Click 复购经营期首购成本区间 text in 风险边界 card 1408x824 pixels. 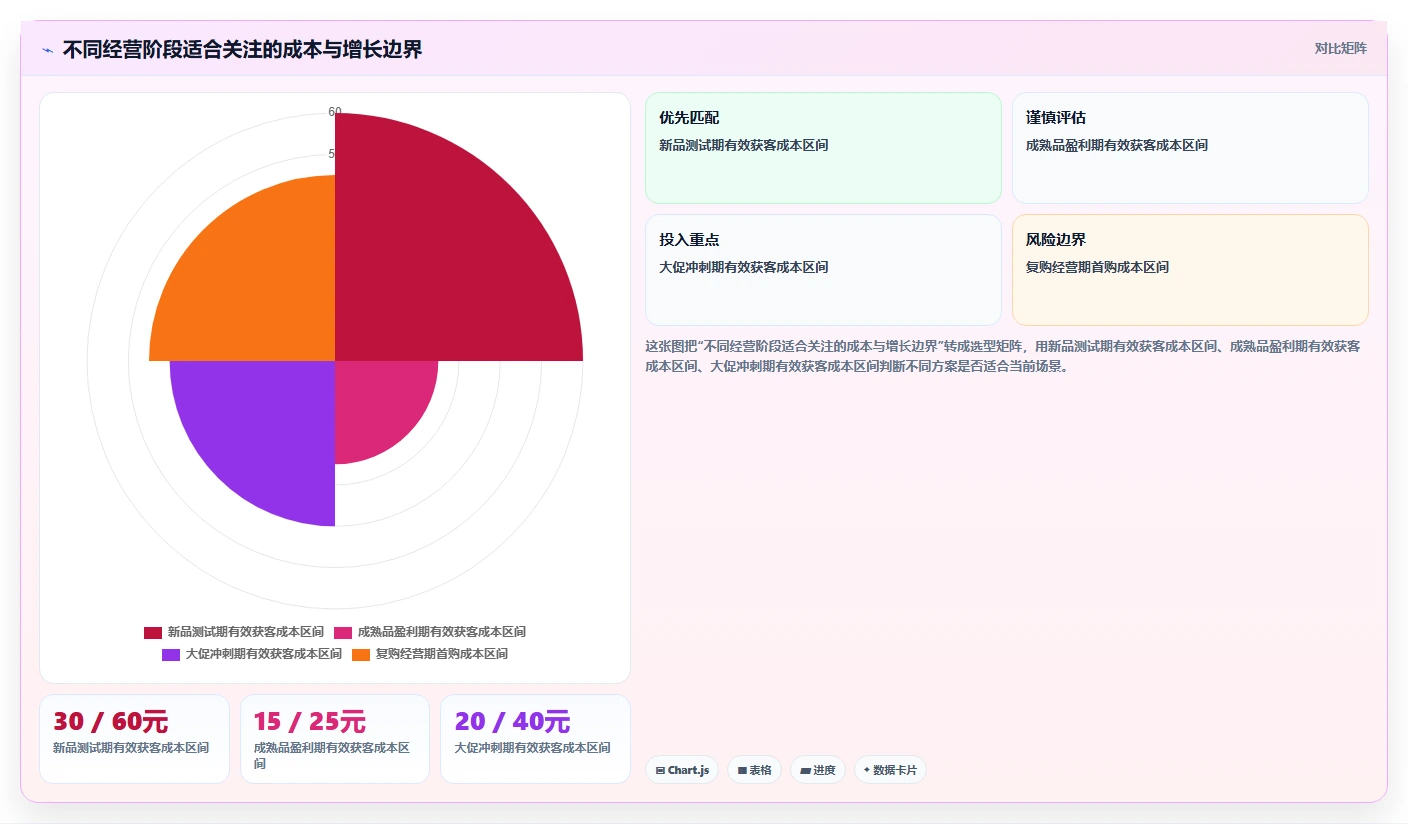click(1097, 267)
